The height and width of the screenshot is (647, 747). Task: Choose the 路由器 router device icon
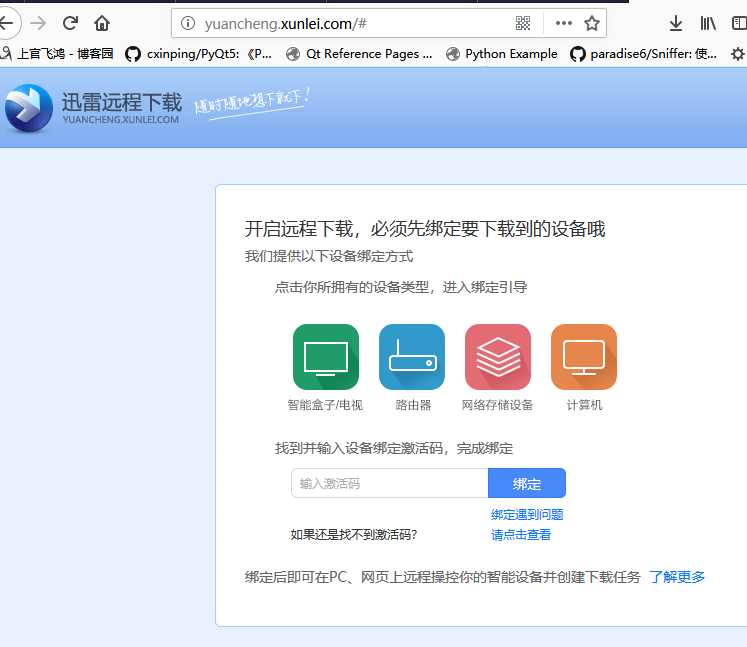click(412, 357)
